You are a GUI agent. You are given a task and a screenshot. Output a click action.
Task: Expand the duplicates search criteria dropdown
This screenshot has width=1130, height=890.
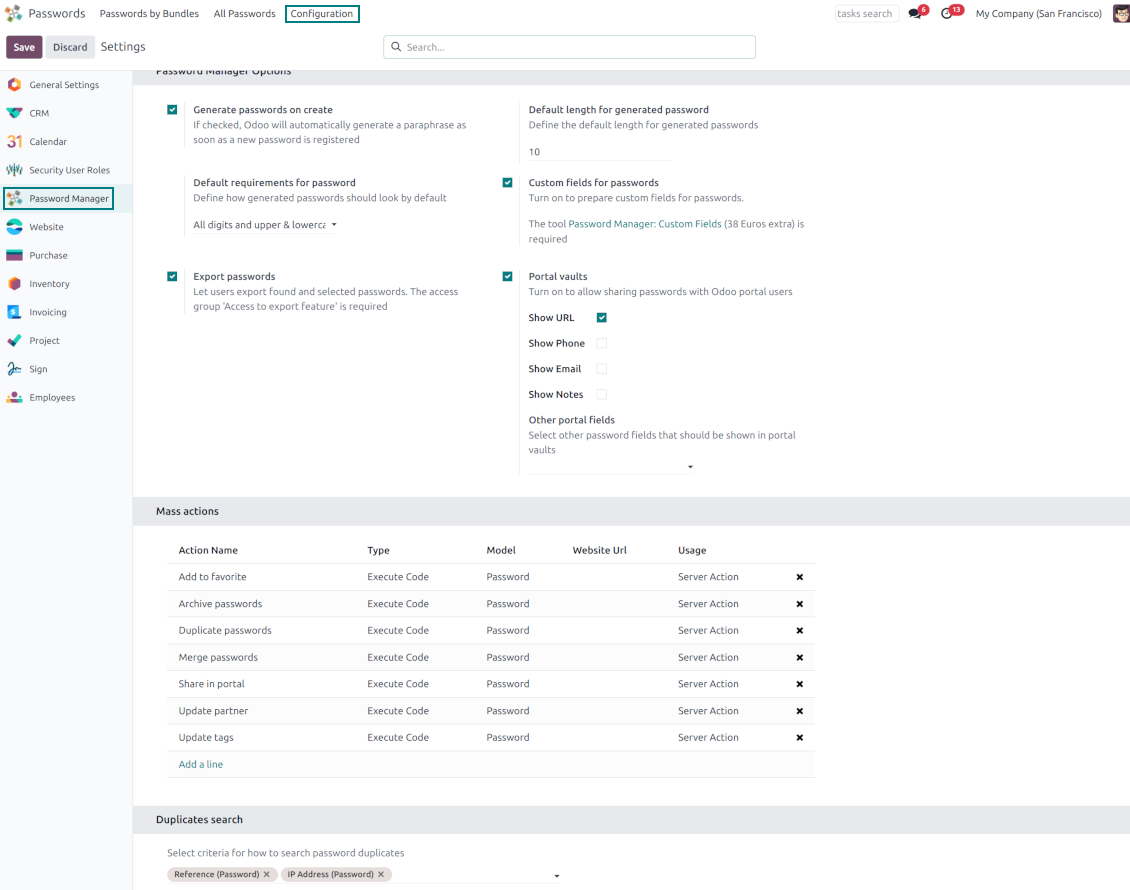(557, 876)
